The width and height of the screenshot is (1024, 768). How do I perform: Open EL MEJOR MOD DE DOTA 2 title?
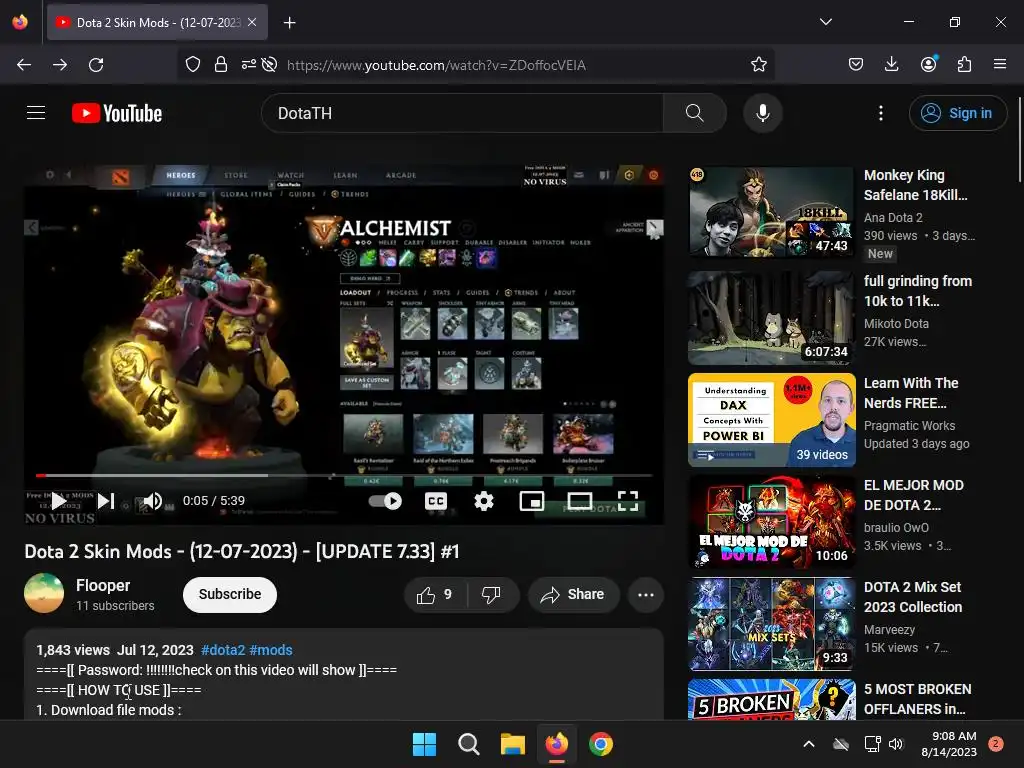coord(914,495)
